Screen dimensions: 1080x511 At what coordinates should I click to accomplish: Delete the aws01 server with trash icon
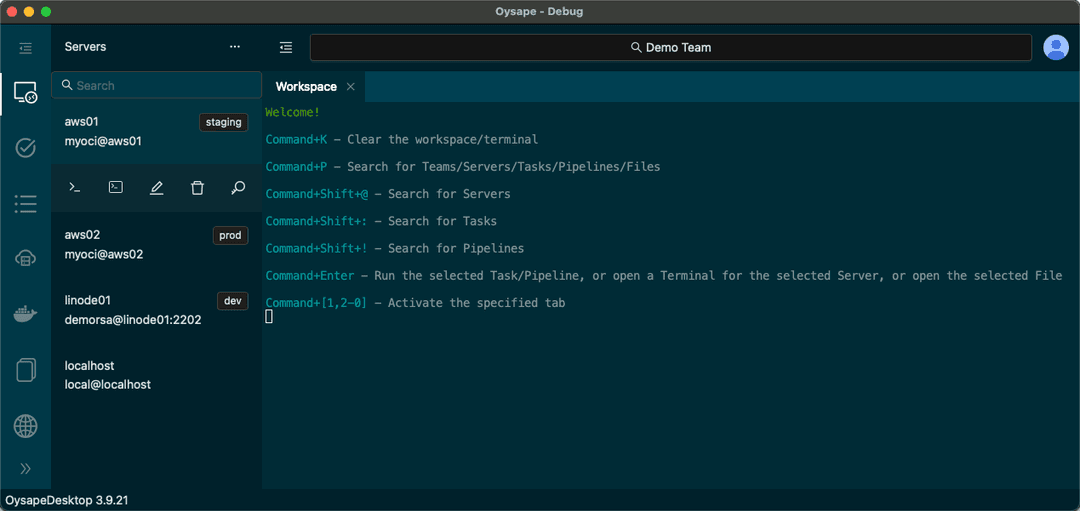click(x=197, y=187)
